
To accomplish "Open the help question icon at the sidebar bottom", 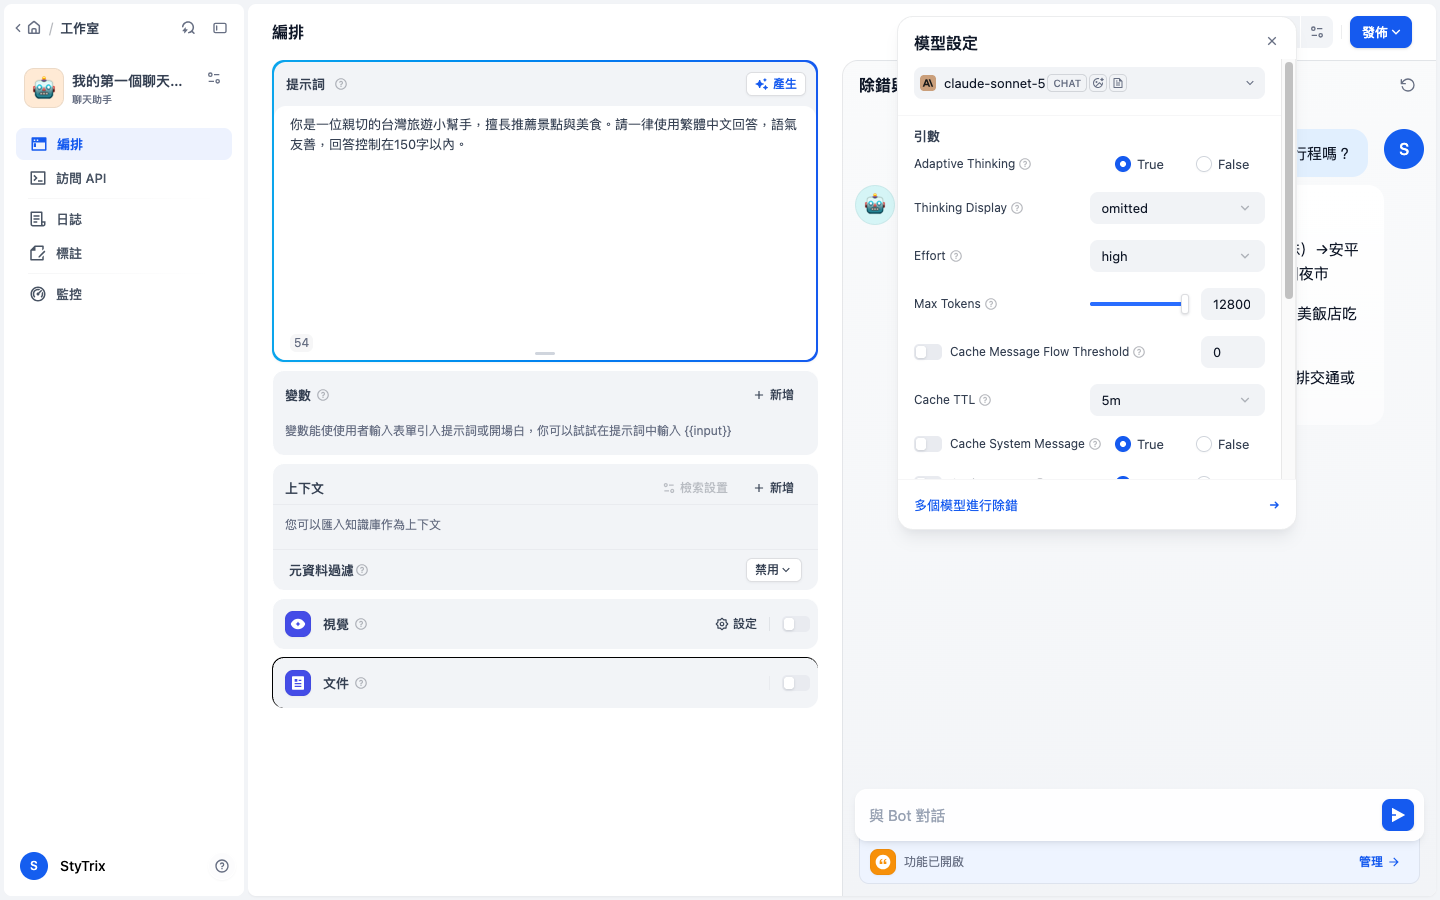I will click(x=222, y=866).
